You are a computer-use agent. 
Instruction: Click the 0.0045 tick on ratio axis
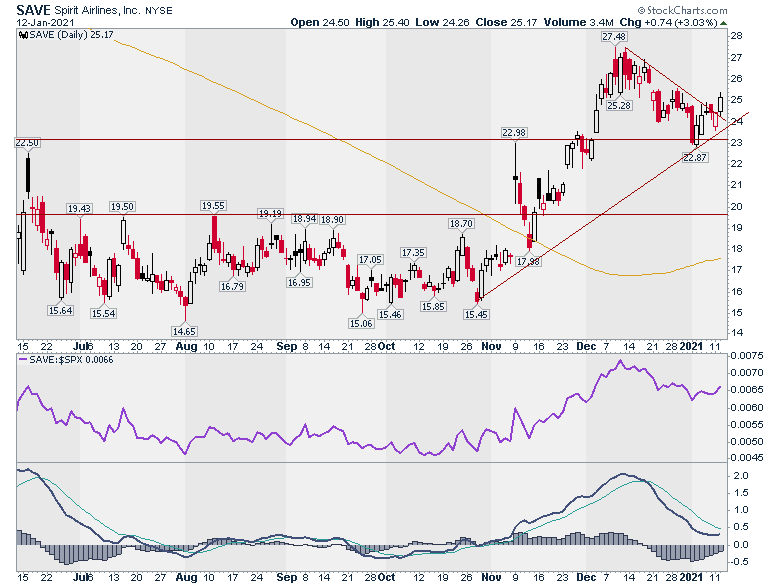pyautogui.click(x=746, y=458)
